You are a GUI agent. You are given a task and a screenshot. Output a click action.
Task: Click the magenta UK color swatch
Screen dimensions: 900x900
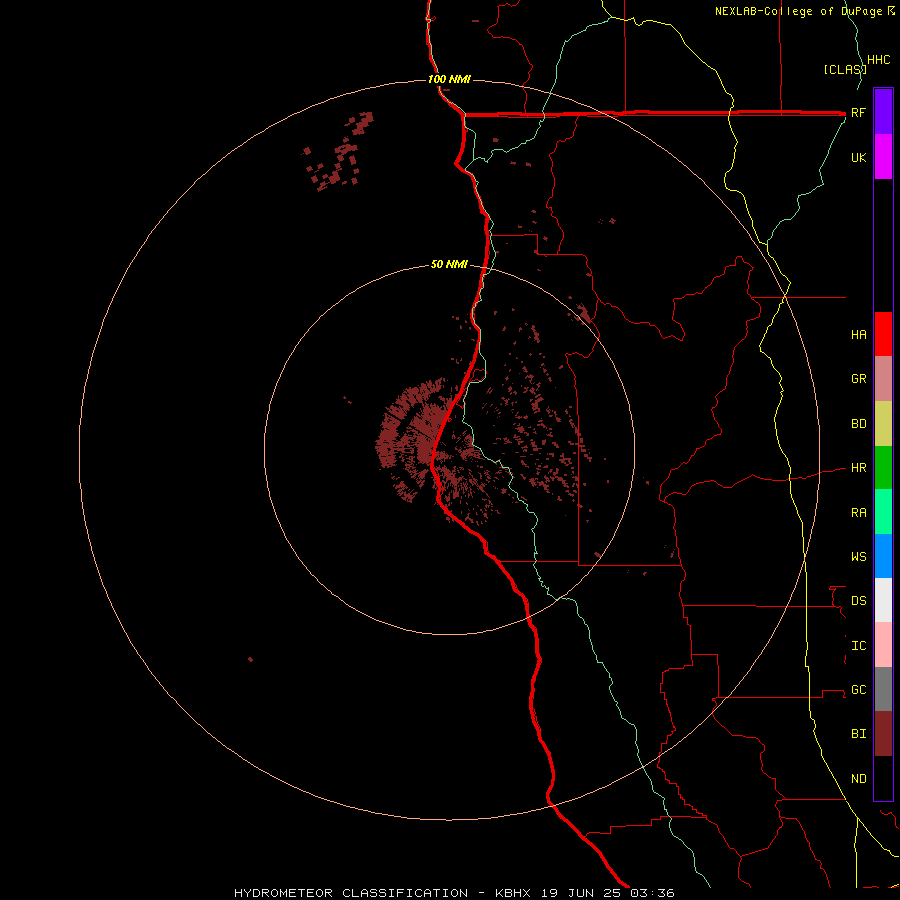click(883, 157)
